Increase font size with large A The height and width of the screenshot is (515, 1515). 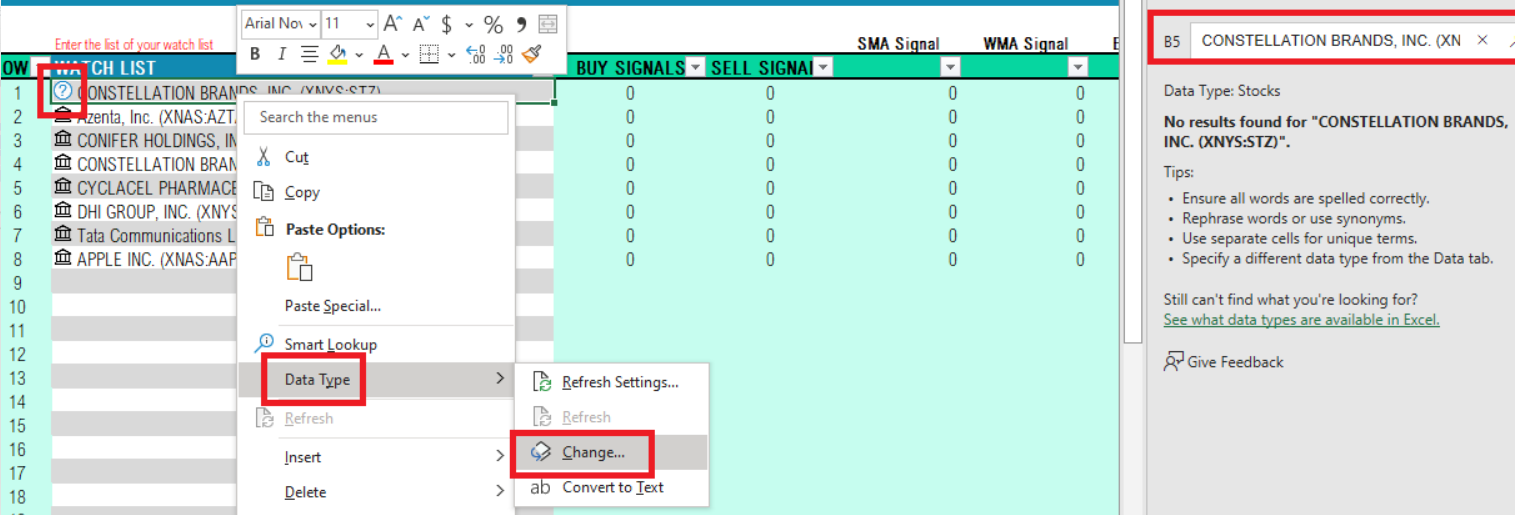pos(393,23)
